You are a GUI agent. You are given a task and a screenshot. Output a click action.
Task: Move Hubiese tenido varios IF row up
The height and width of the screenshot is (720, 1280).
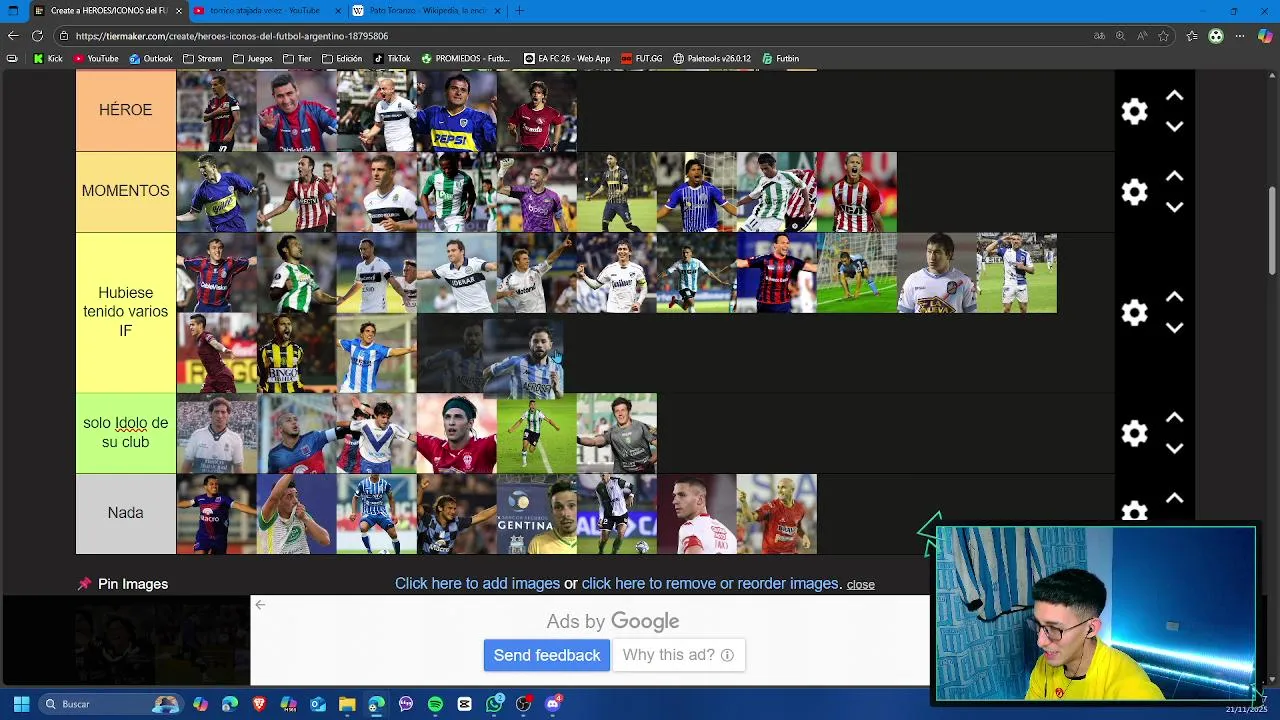tap(1175, 297)
